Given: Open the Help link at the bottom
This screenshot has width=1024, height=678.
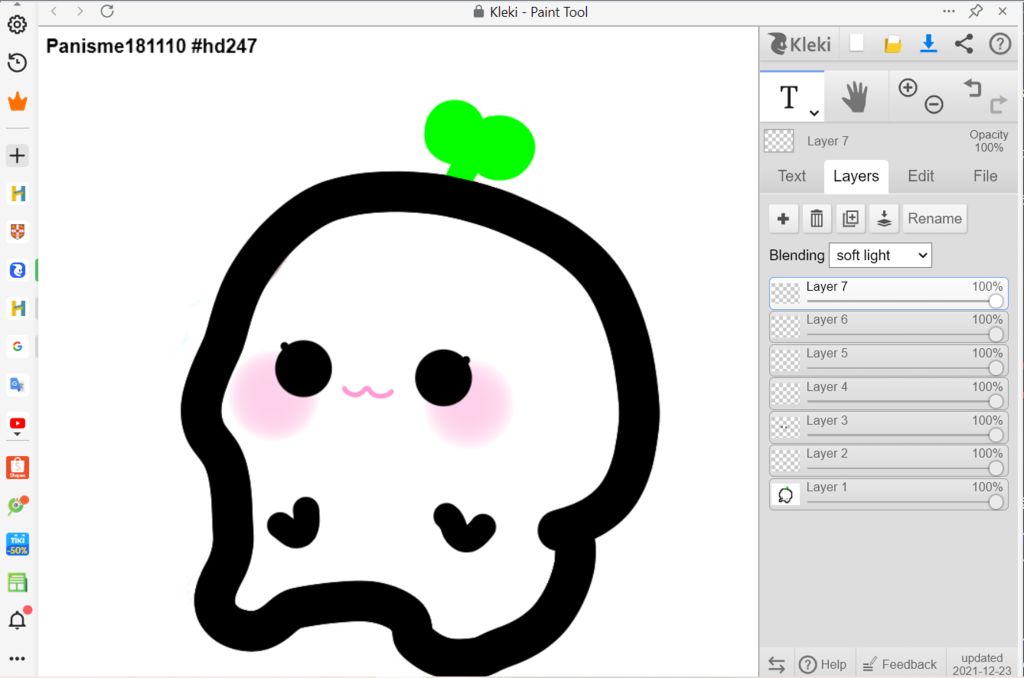Looking at the screenshot, I should pyautogui.click(x=823, y=664).
